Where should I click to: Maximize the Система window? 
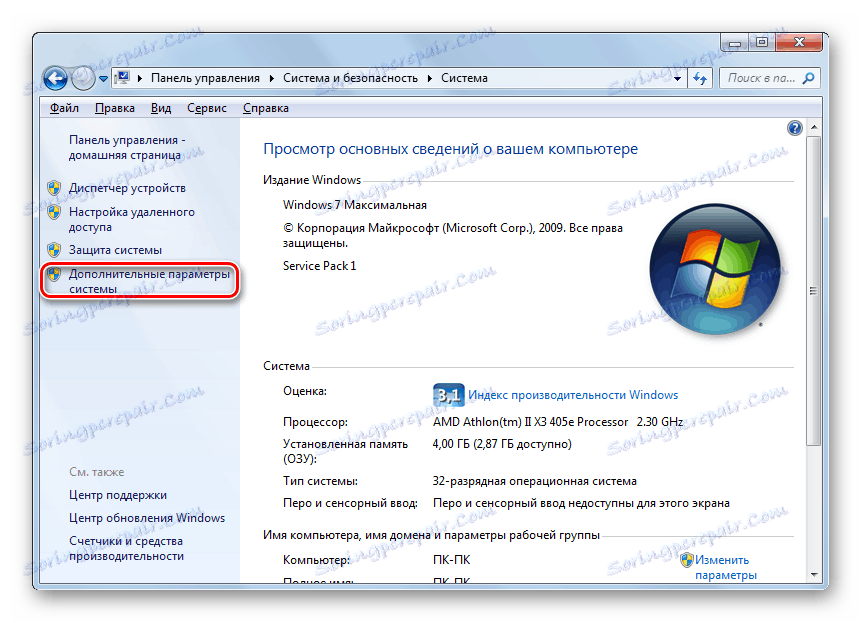coord(762,42)
